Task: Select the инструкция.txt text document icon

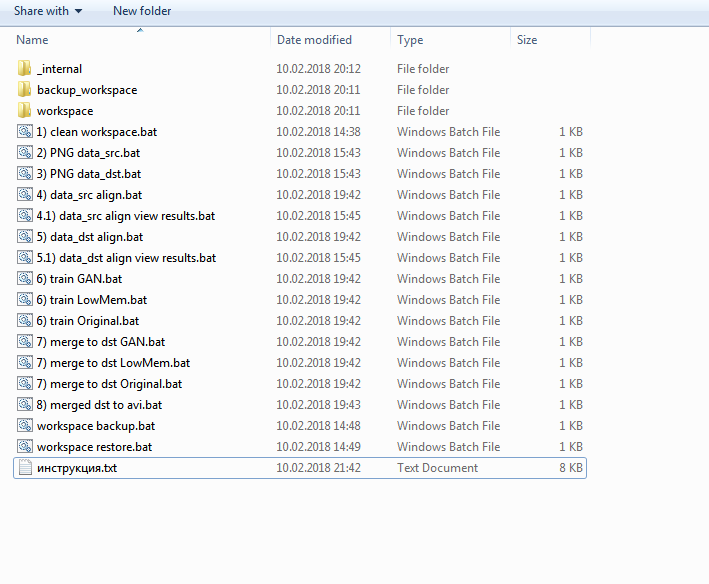Action: (25, 468)
